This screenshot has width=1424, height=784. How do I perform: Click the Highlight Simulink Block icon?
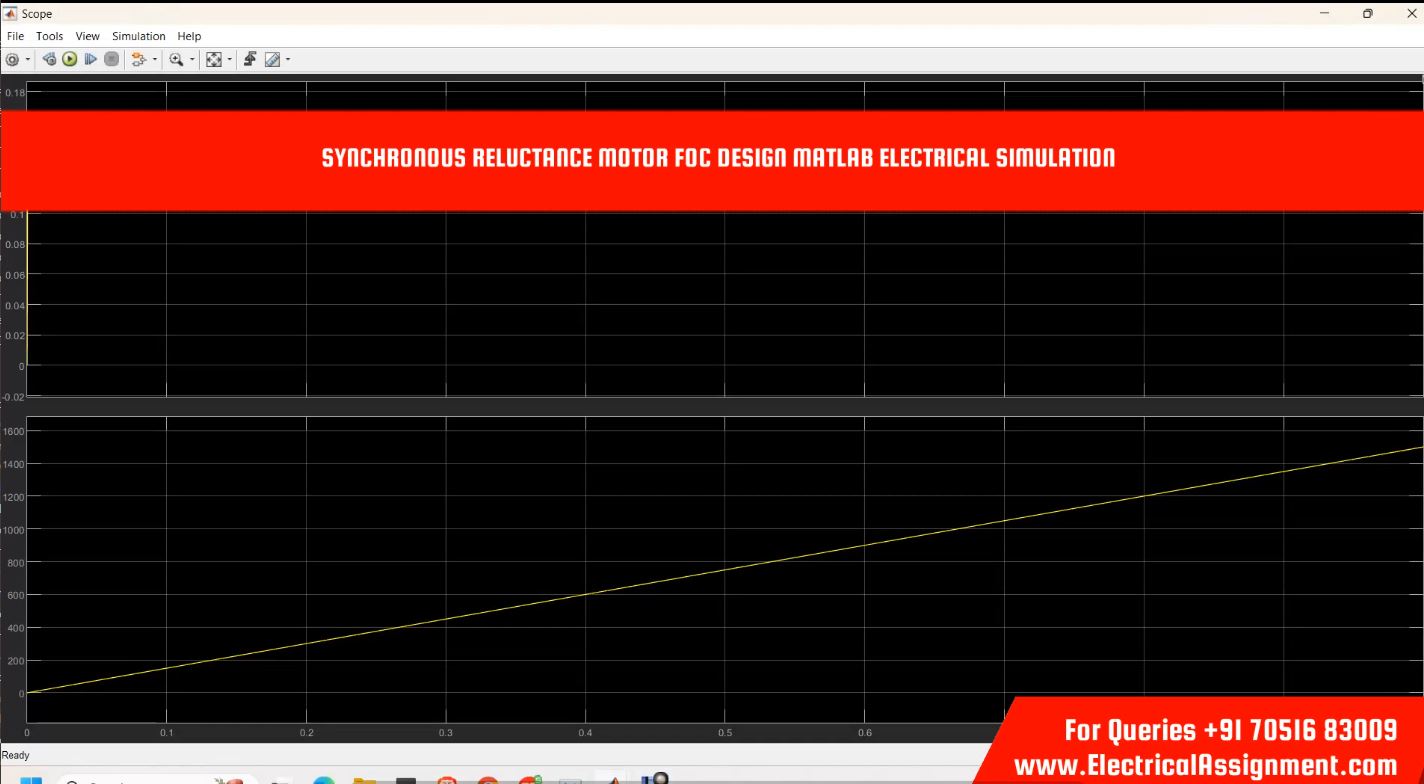(x=138, y=60)
